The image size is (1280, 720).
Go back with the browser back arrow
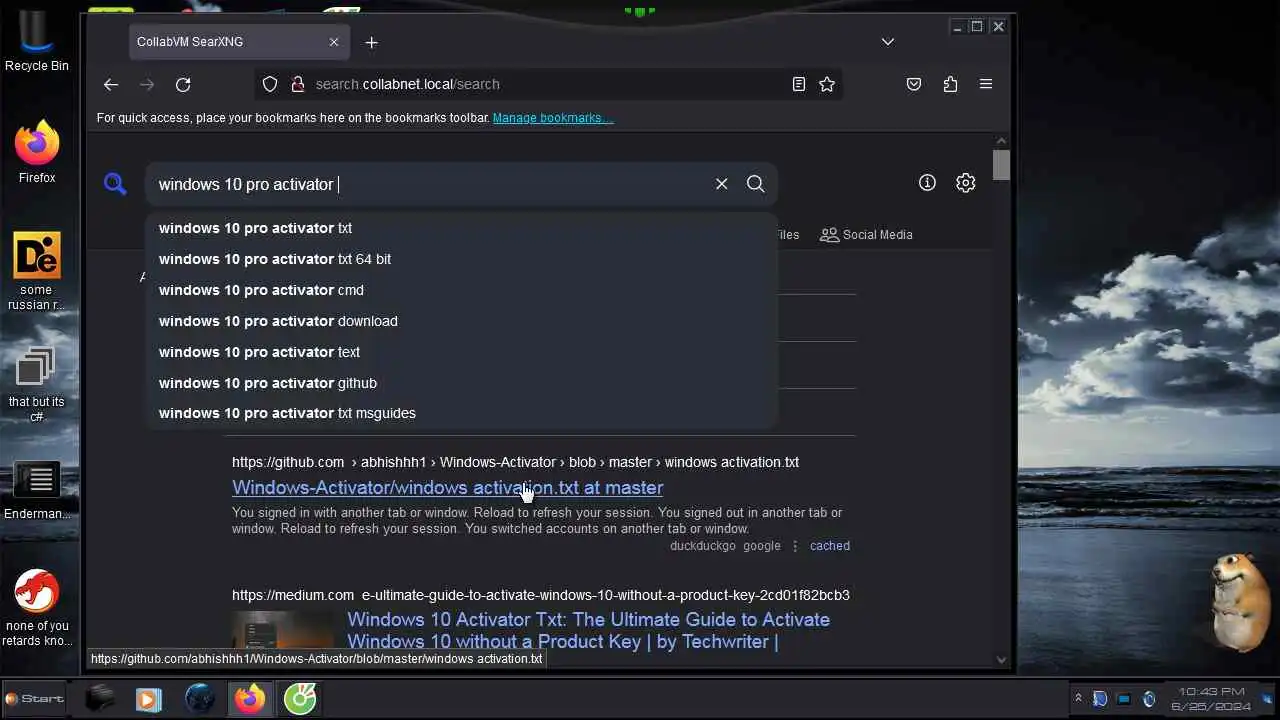(x=111, y=85)
